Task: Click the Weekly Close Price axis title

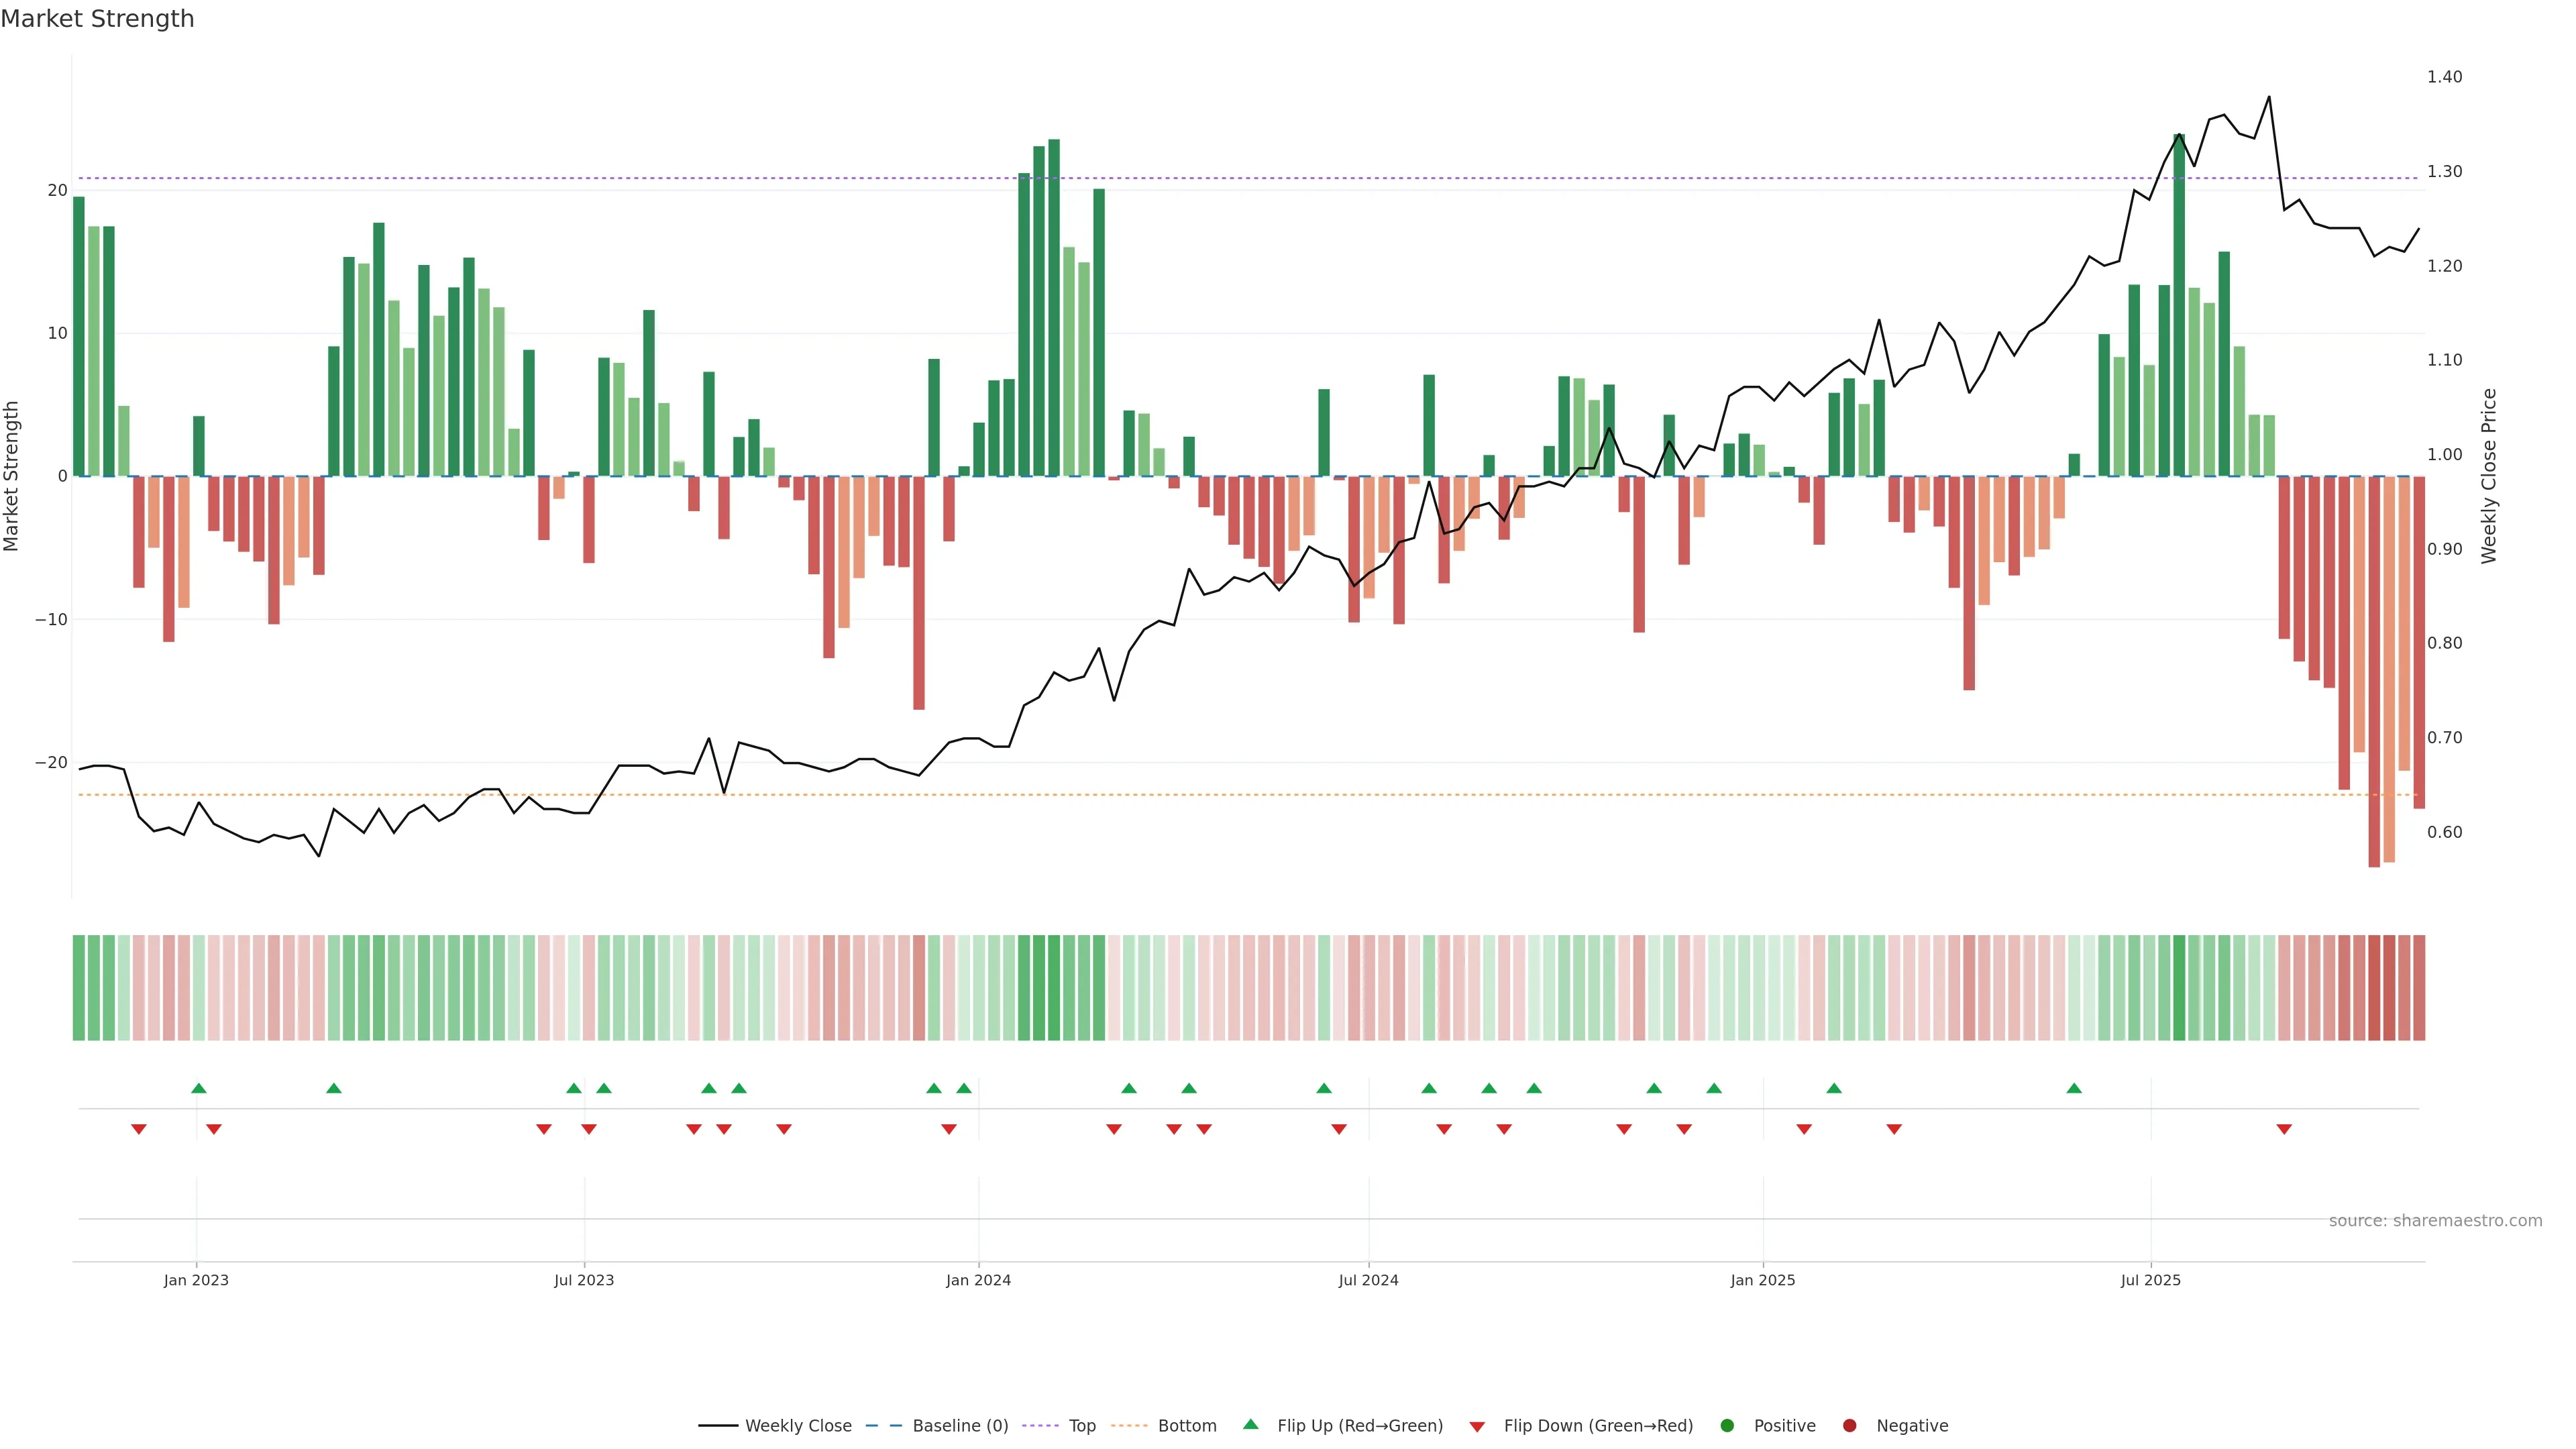Action: point(2489,476)
